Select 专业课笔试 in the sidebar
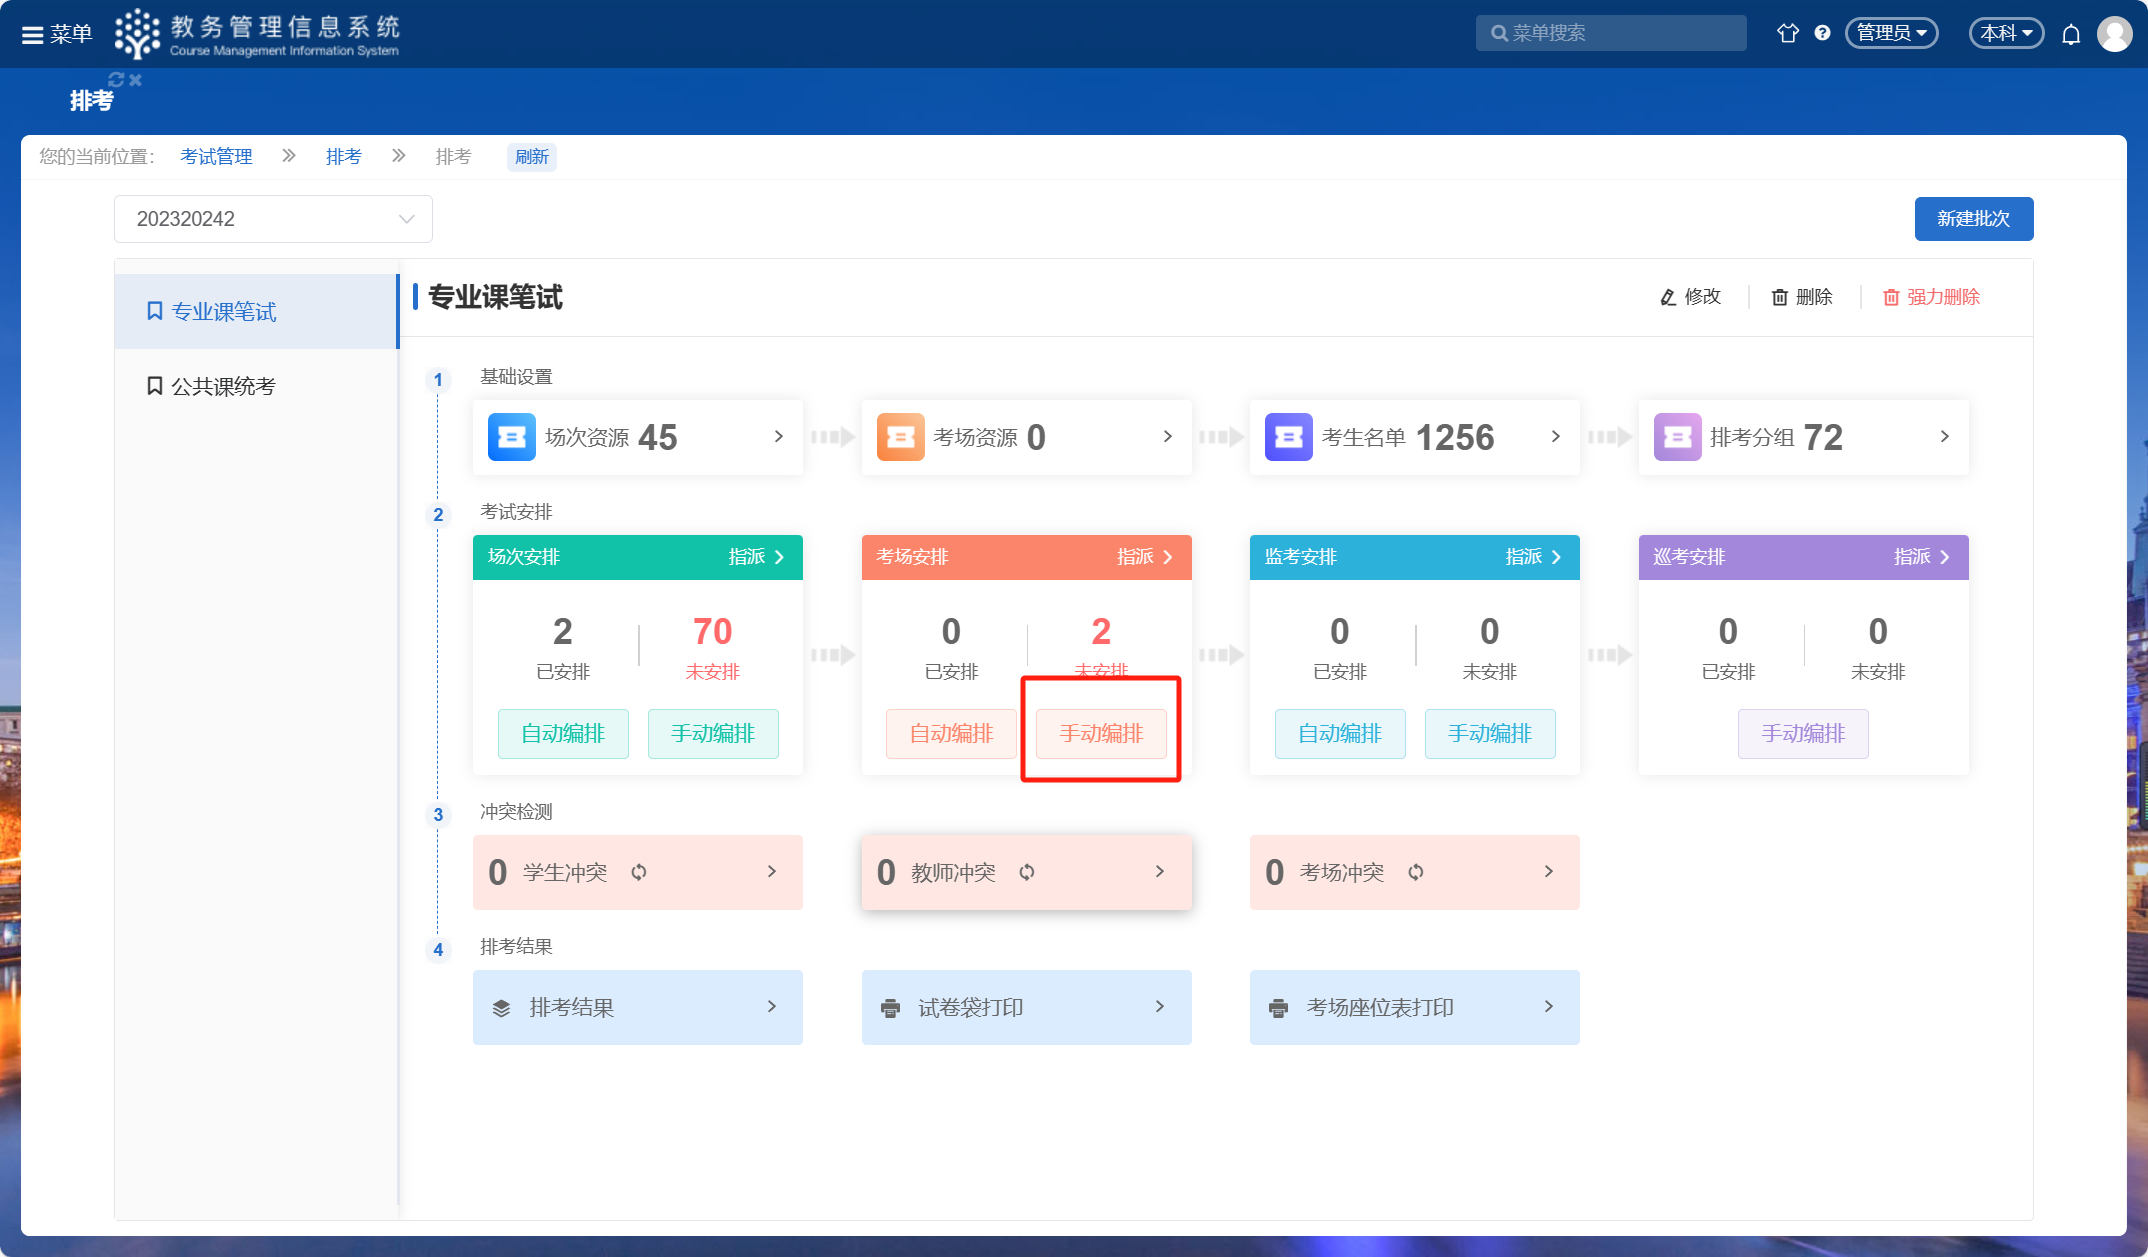 pyautogui.click(x=222, y=312)
